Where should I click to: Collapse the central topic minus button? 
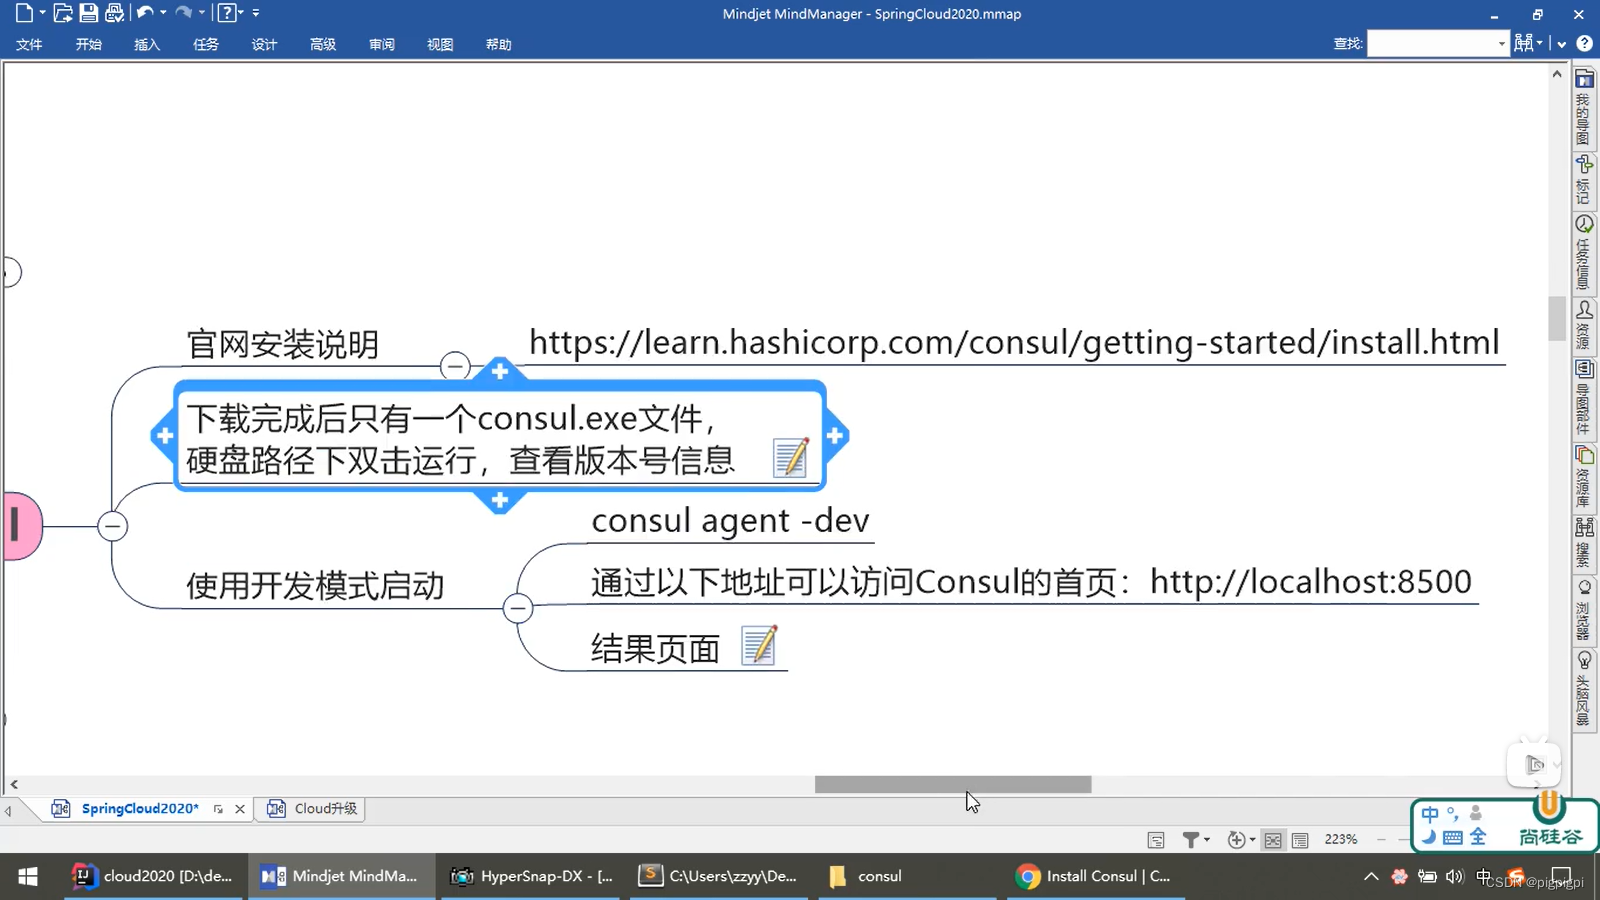click(112, 526)
